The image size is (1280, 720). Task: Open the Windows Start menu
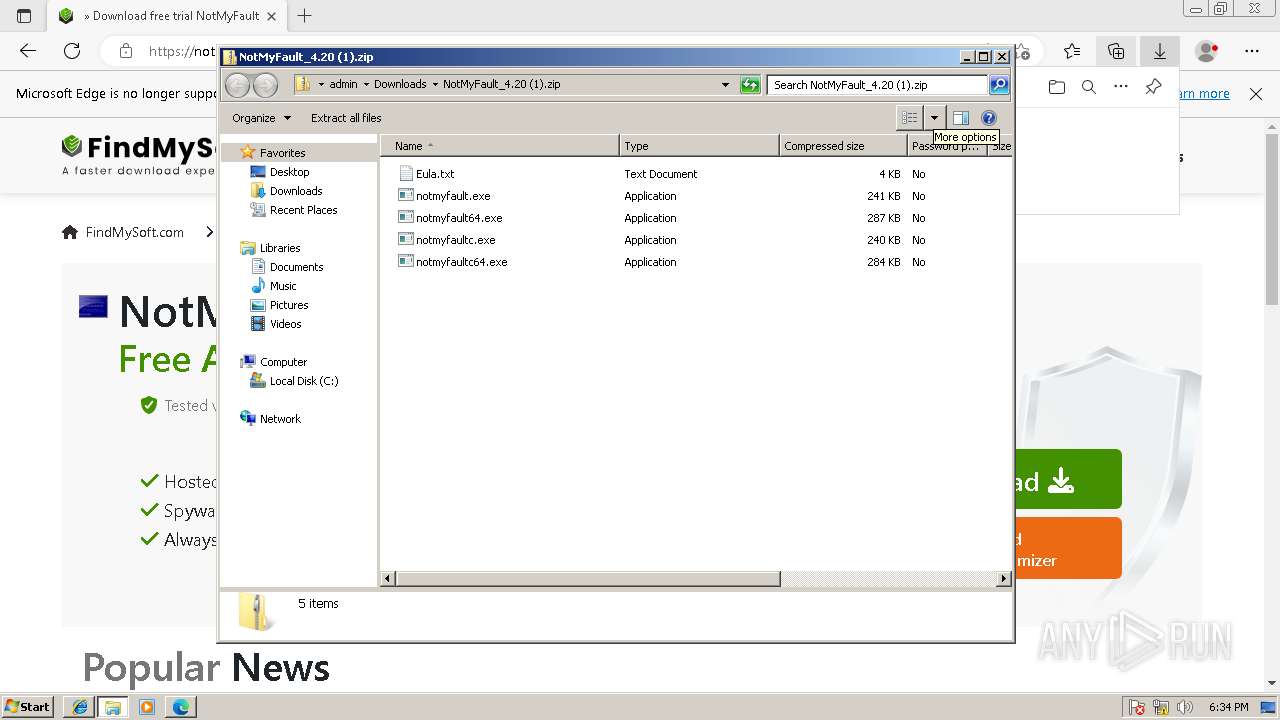tap(28, 706)
